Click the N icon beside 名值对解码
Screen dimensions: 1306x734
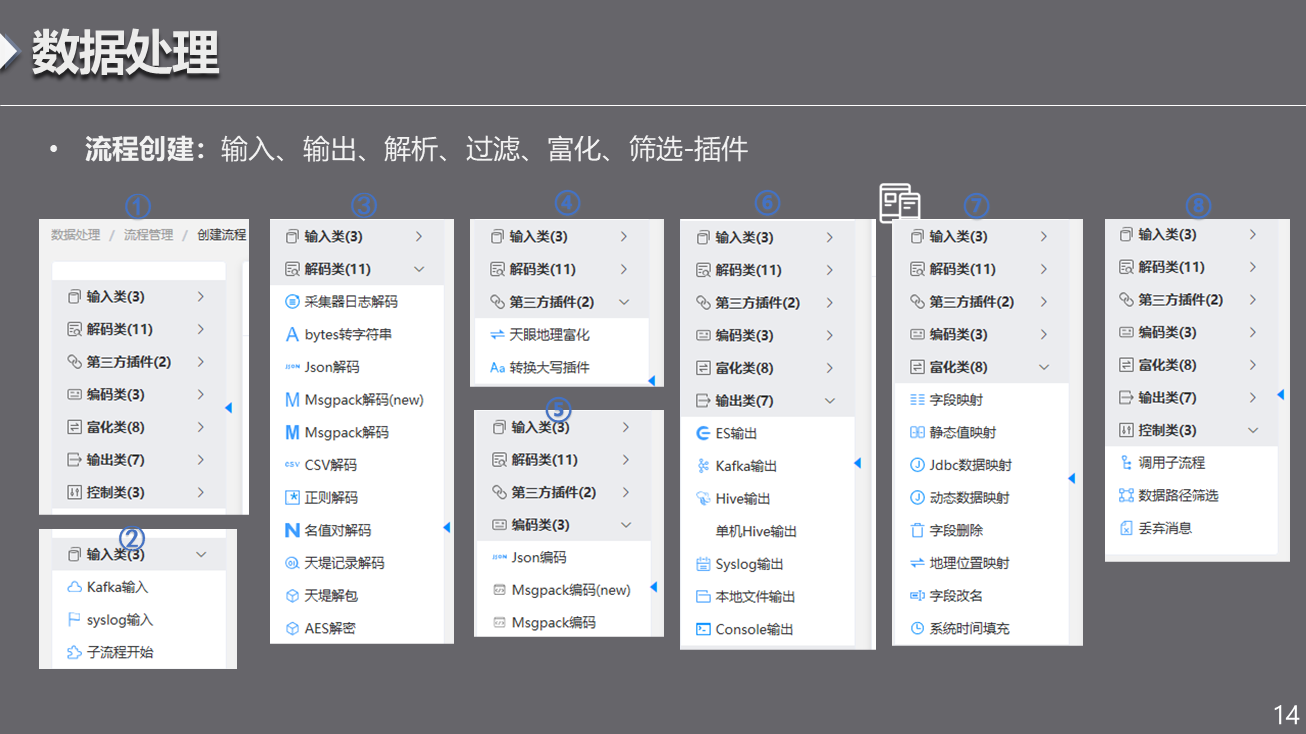292,530
